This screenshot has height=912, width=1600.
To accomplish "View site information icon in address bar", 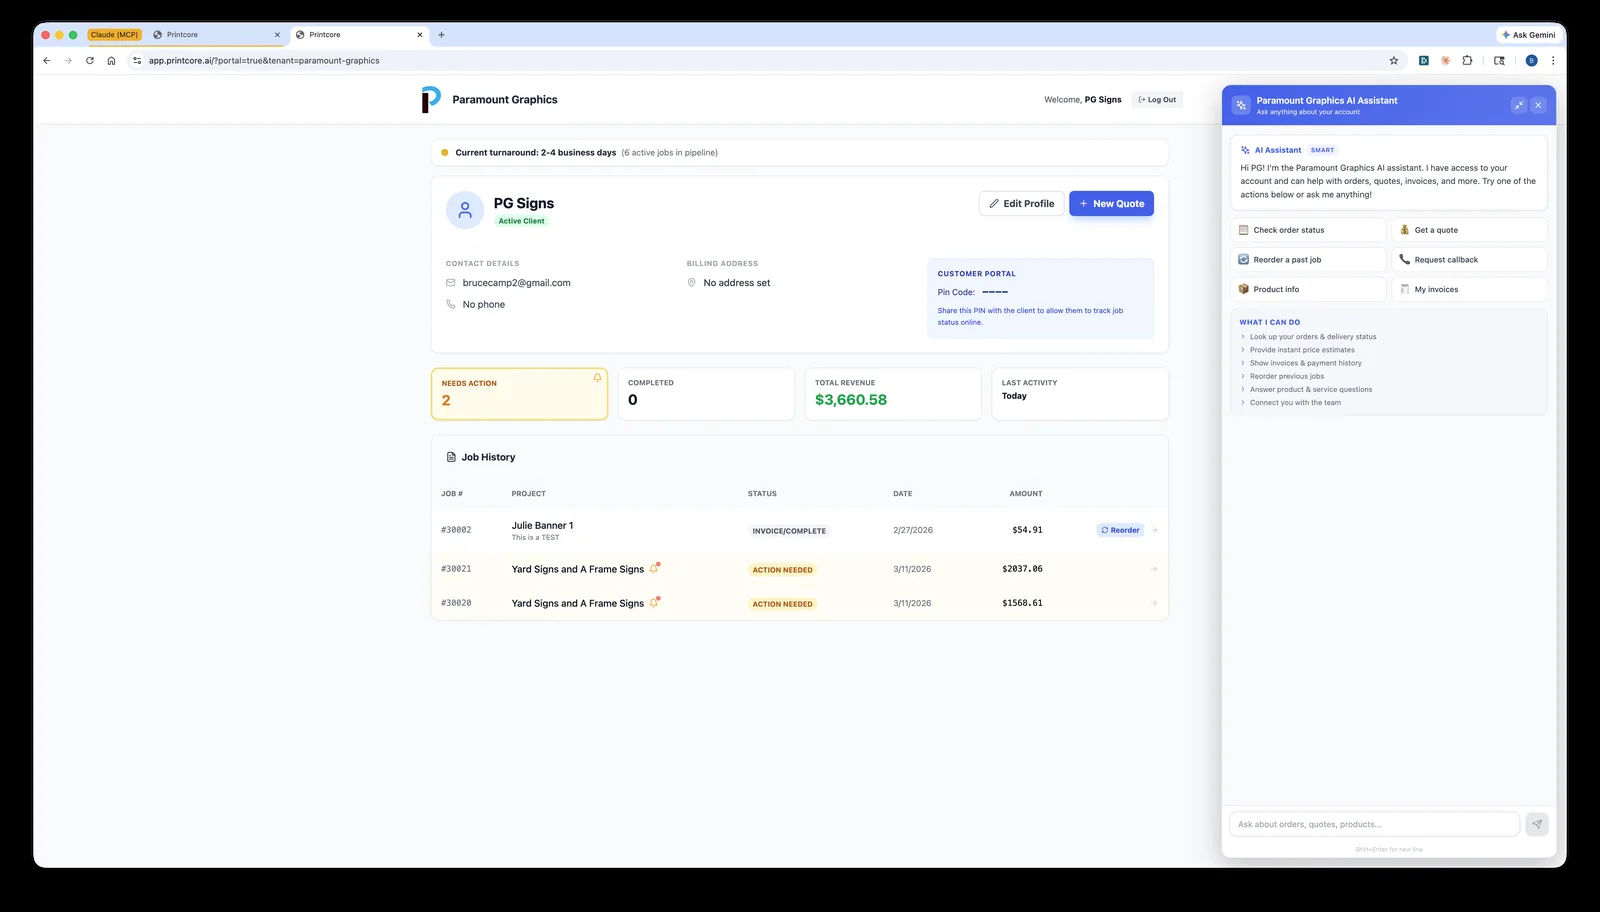I will [138, 61].
